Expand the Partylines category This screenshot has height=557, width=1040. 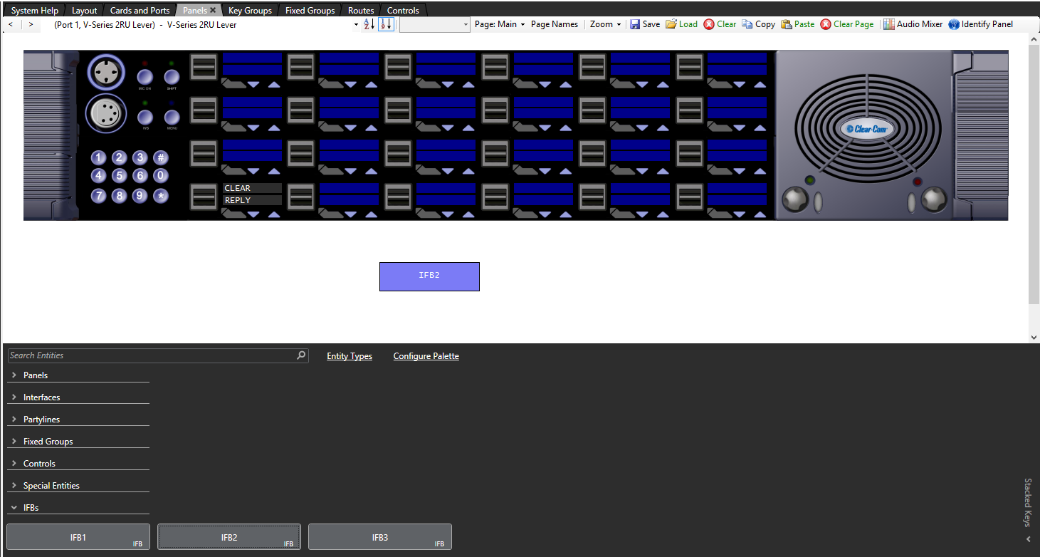click(14, 420)
